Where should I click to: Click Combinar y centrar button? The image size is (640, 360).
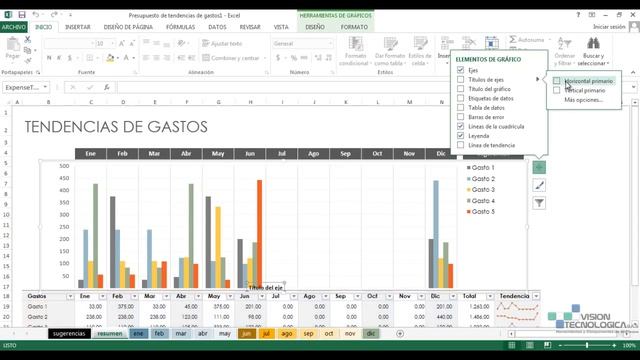tap(234, 58)
